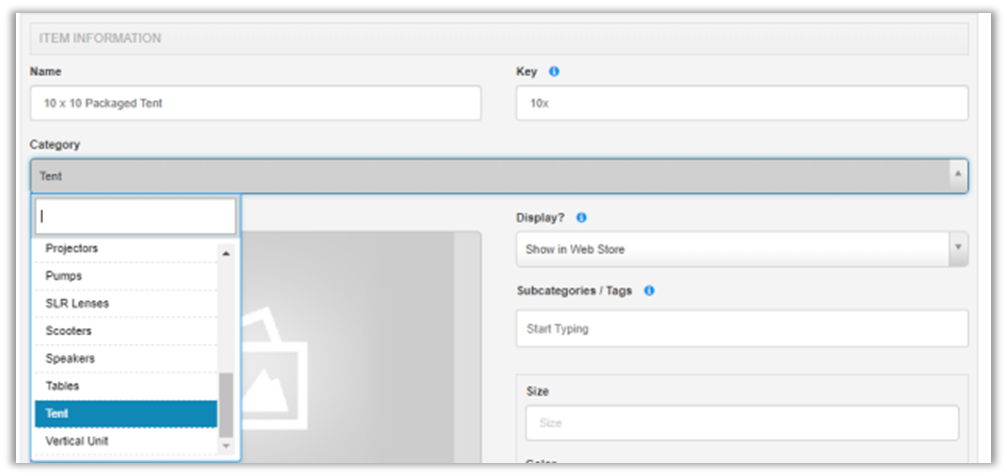The image size is (1007, 476).
Task: Click the Name field with 10 x 10 Packaged Tent
Action: pos(255,103)
